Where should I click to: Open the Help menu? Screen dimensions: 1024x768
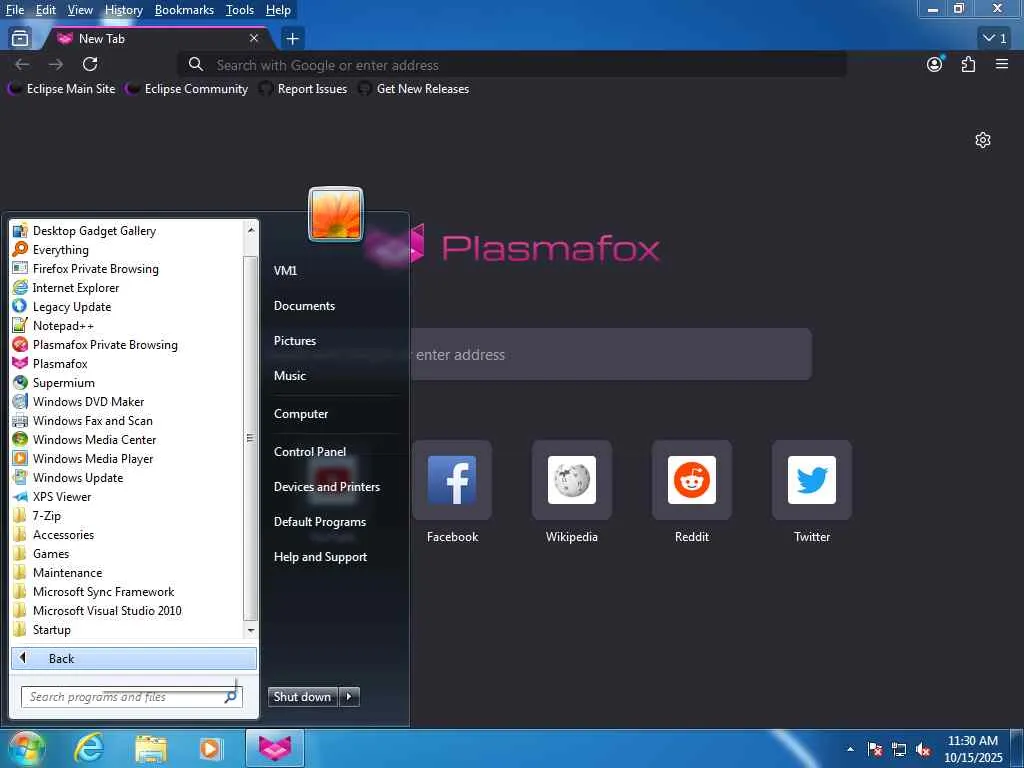click(x=278, y=10)
